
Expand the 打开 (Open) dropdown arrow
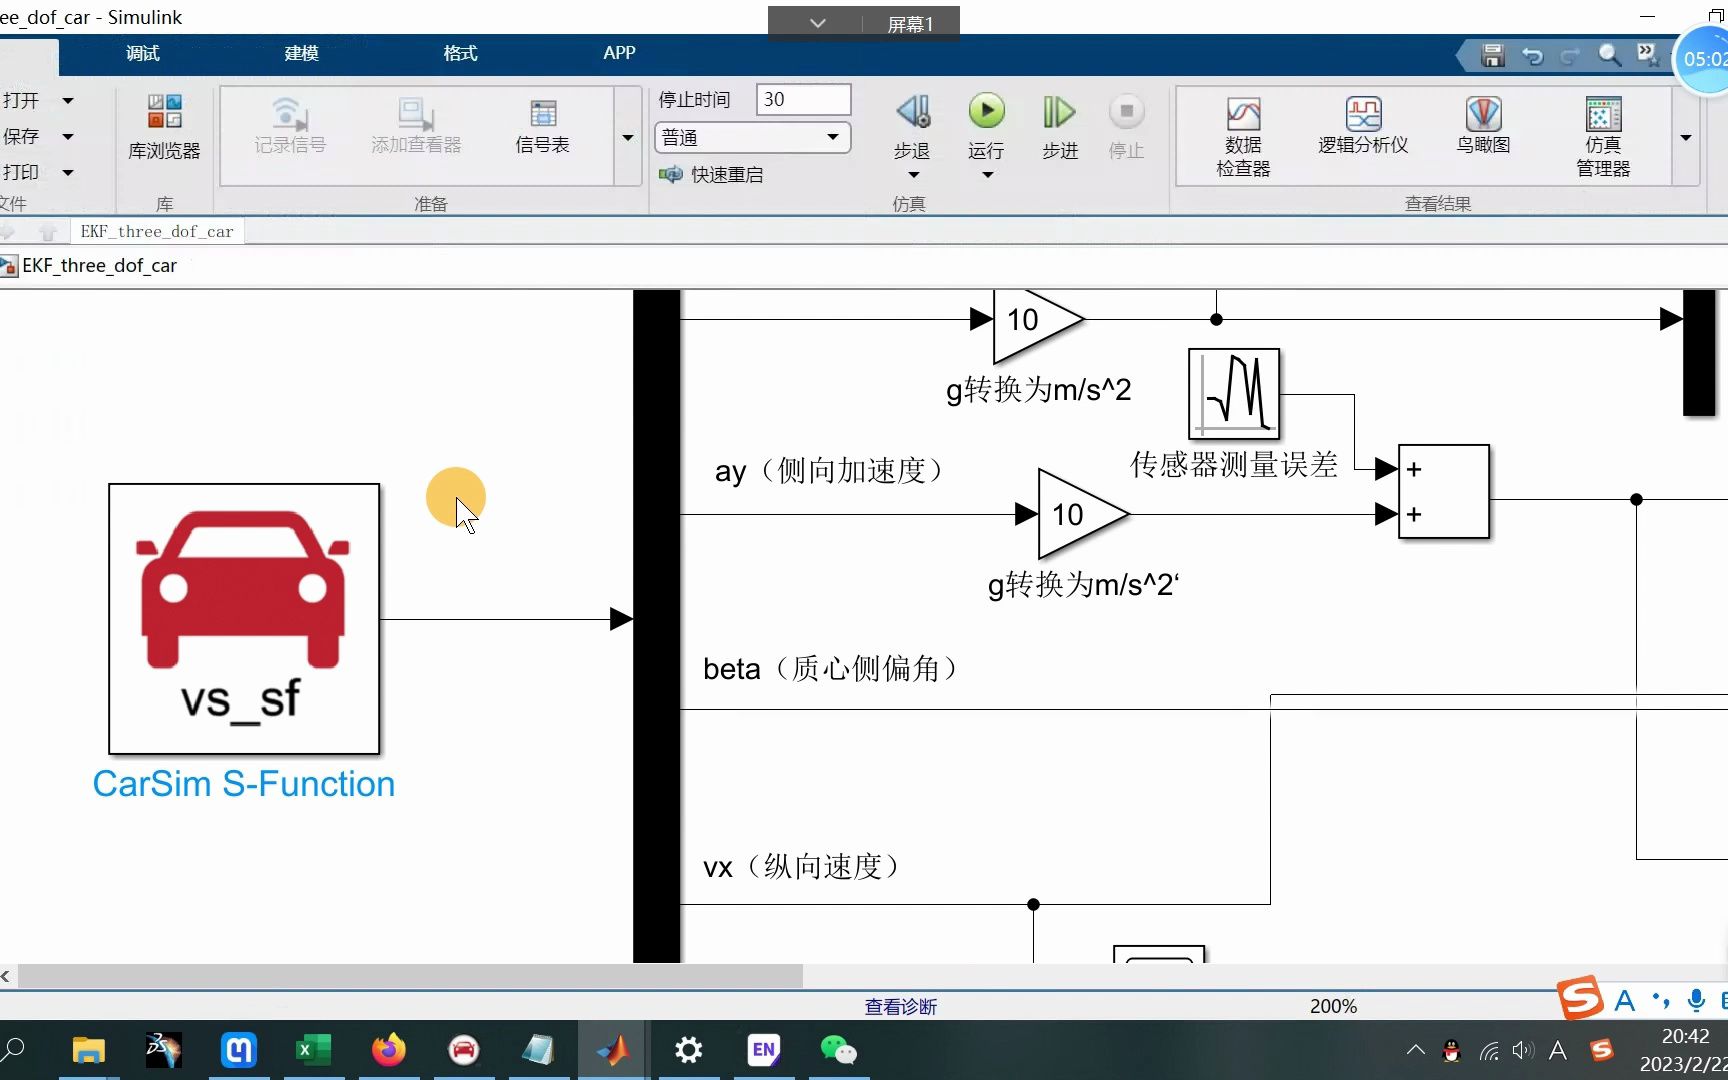[x=68, y=100]
